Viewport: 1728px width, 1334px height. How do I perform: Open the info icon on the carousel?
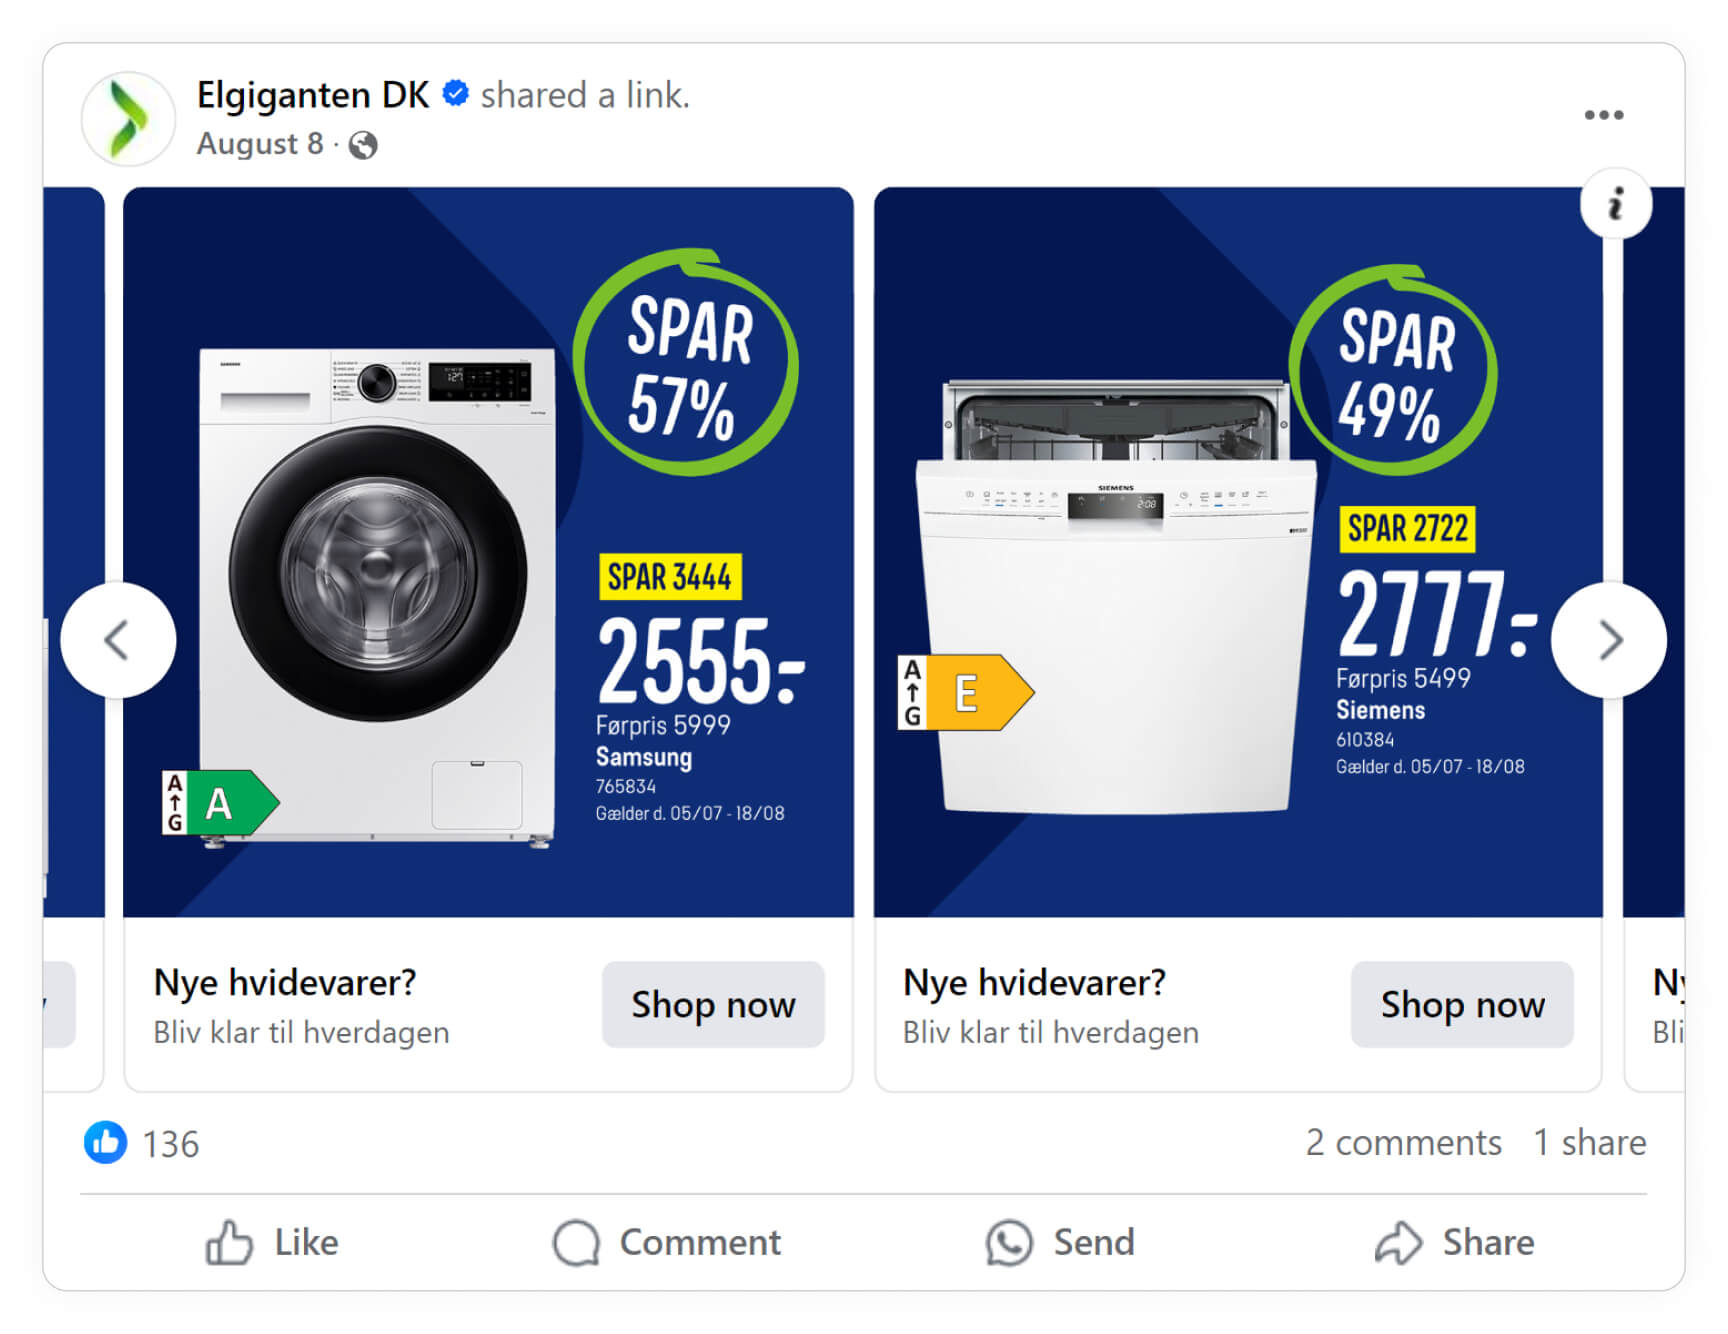1615,204
